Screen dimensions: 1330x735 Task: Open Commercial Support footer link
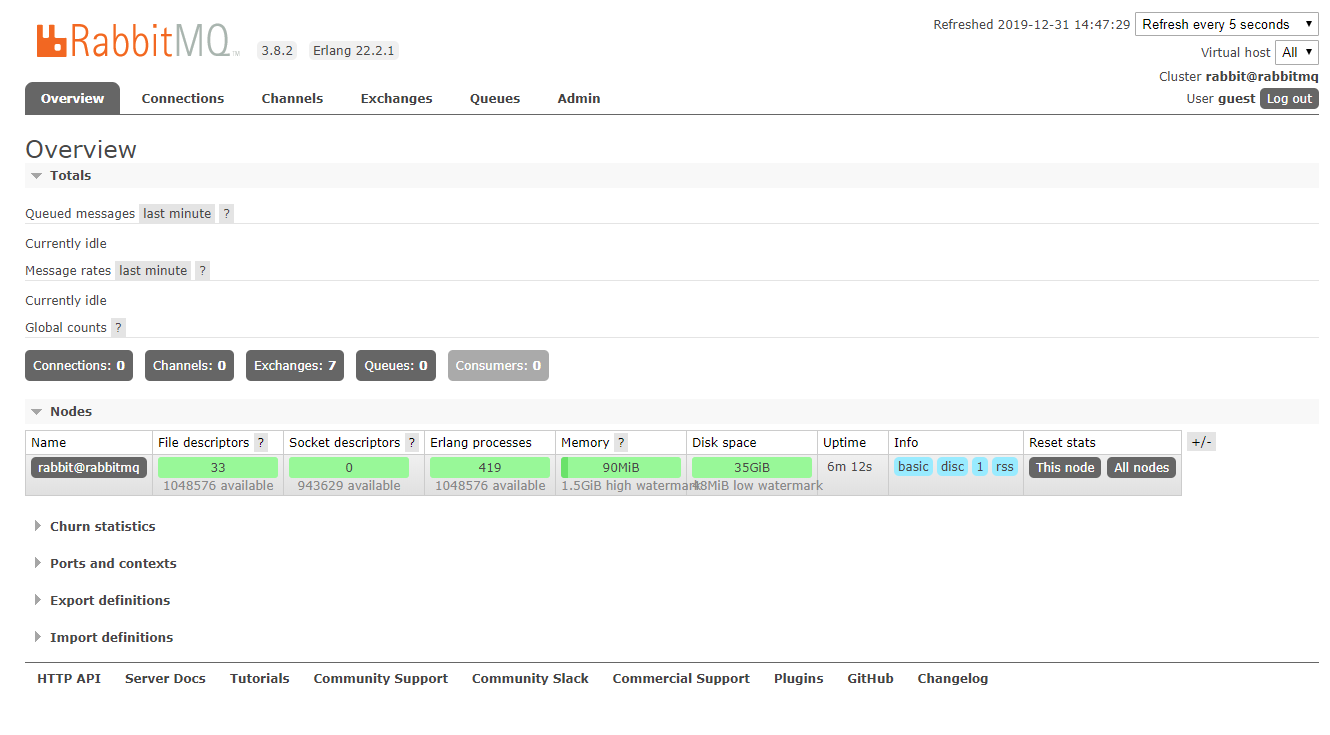(x=681, y=678)
